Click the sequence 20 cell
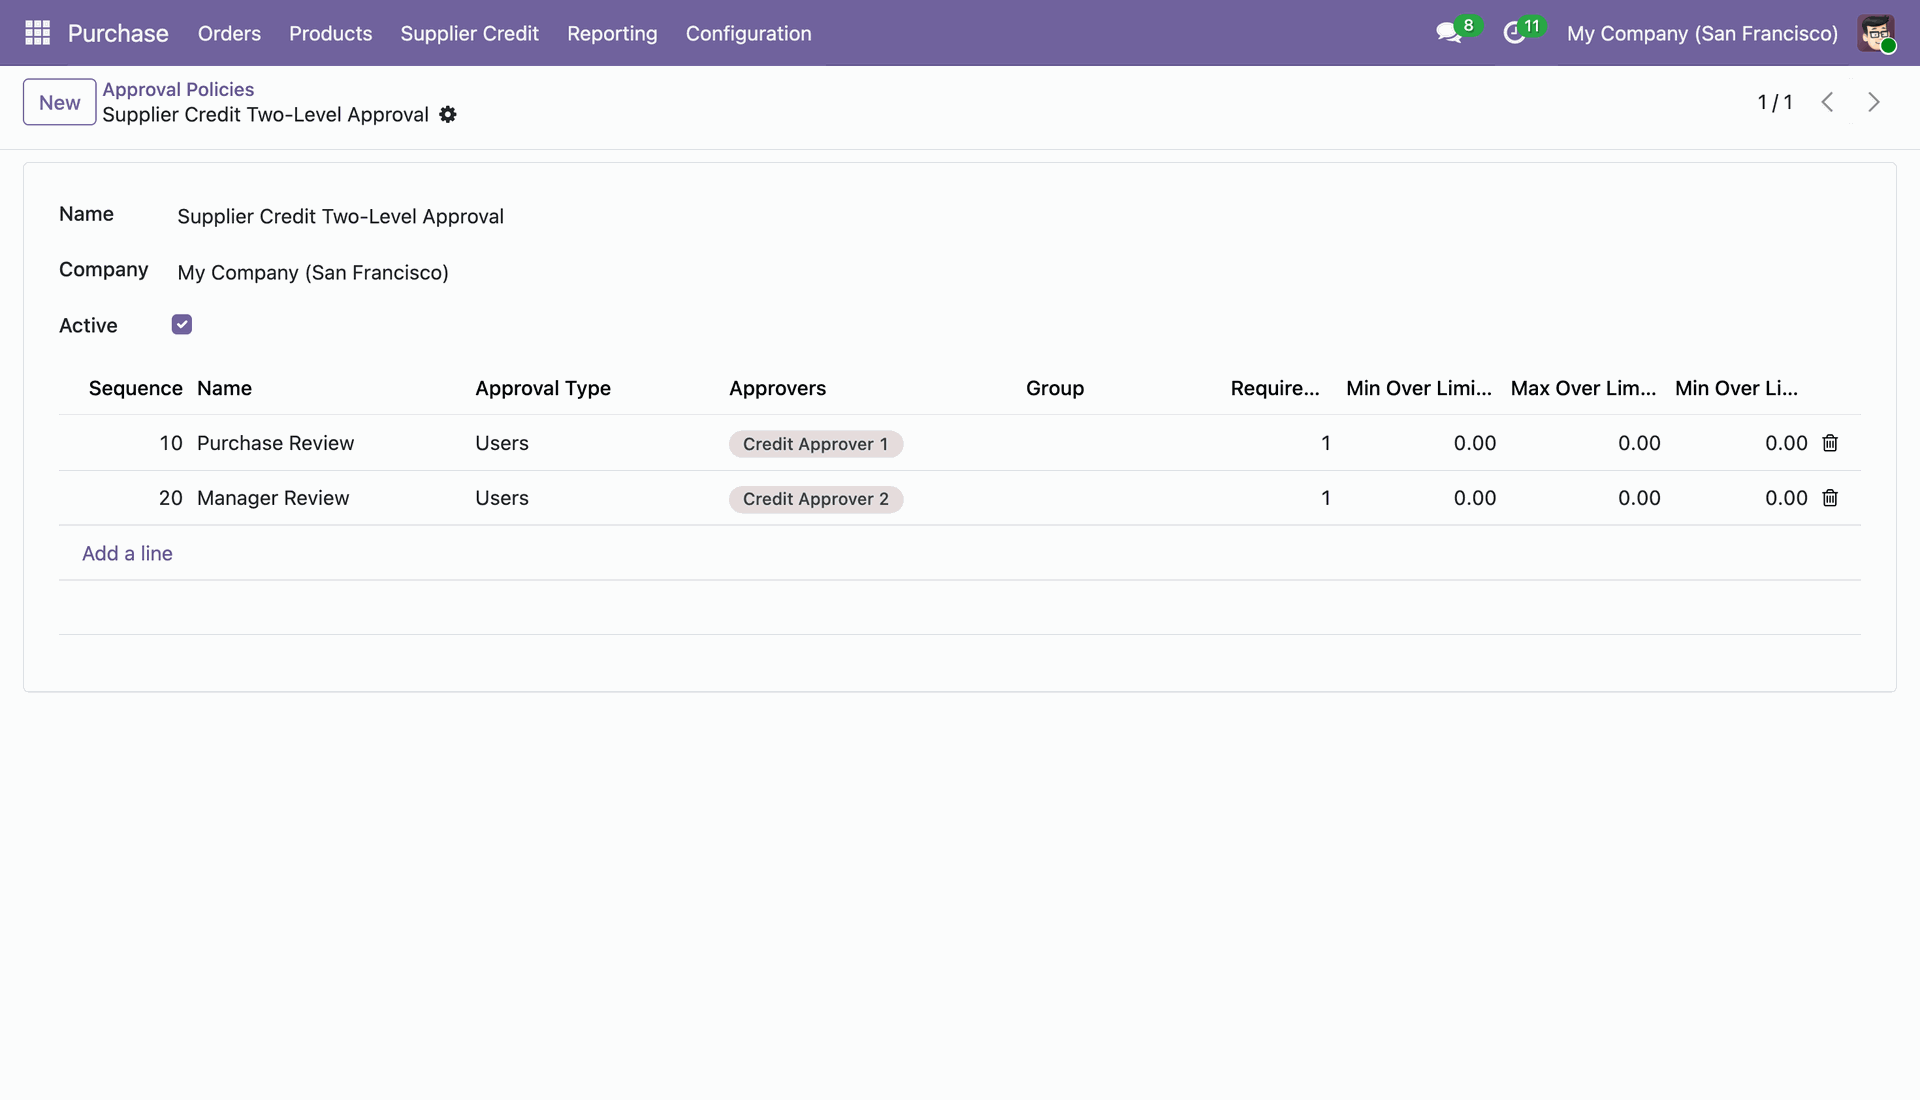 [x=170, y=498]
